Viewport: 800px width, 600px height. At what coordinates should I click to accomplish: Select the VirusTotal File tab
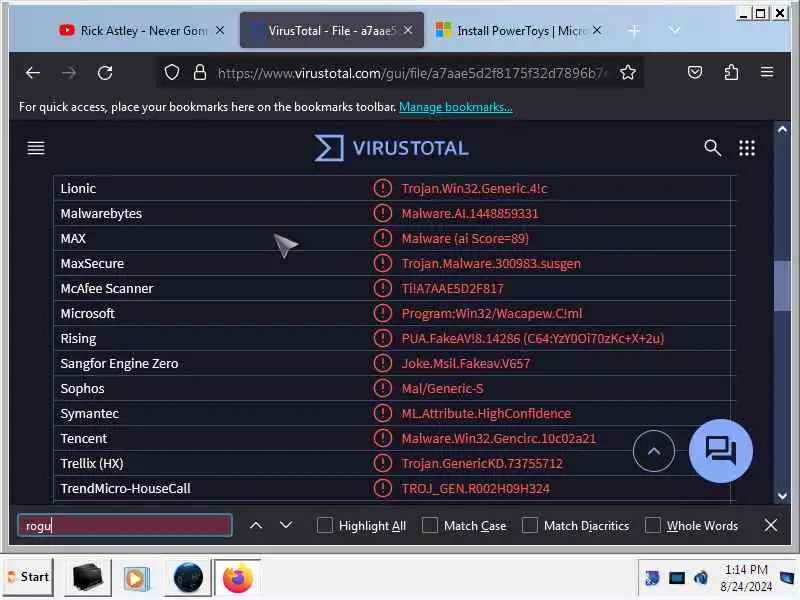coord(332,31)
